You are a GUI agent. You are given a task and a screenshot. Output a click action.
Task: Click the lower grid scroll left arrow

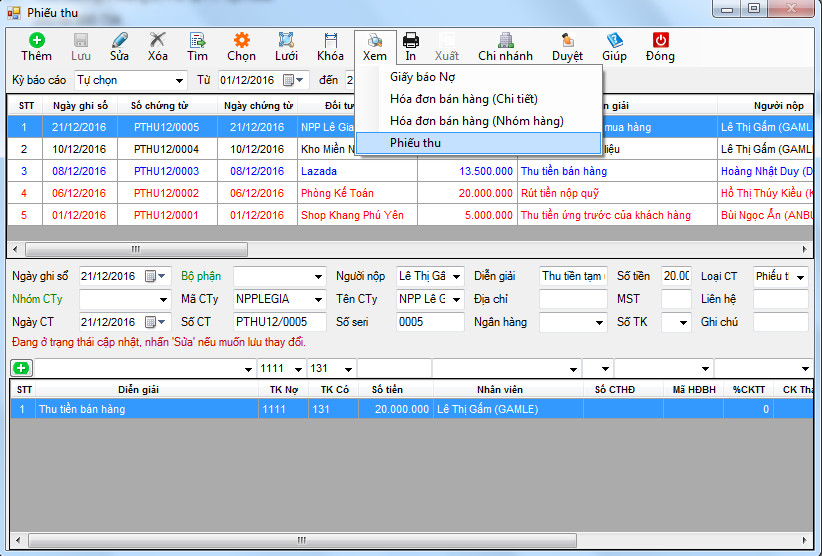pos(18,540)
